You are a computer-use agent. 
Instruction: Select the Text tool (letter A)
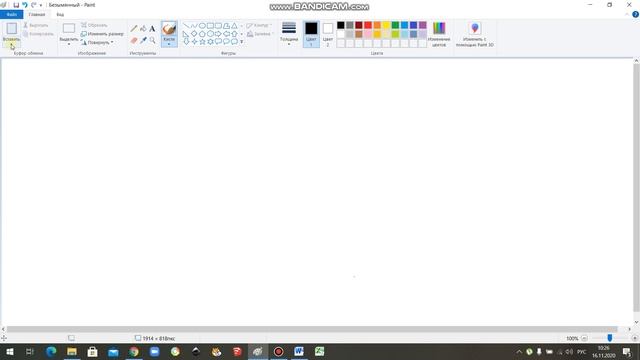point(152,29)
